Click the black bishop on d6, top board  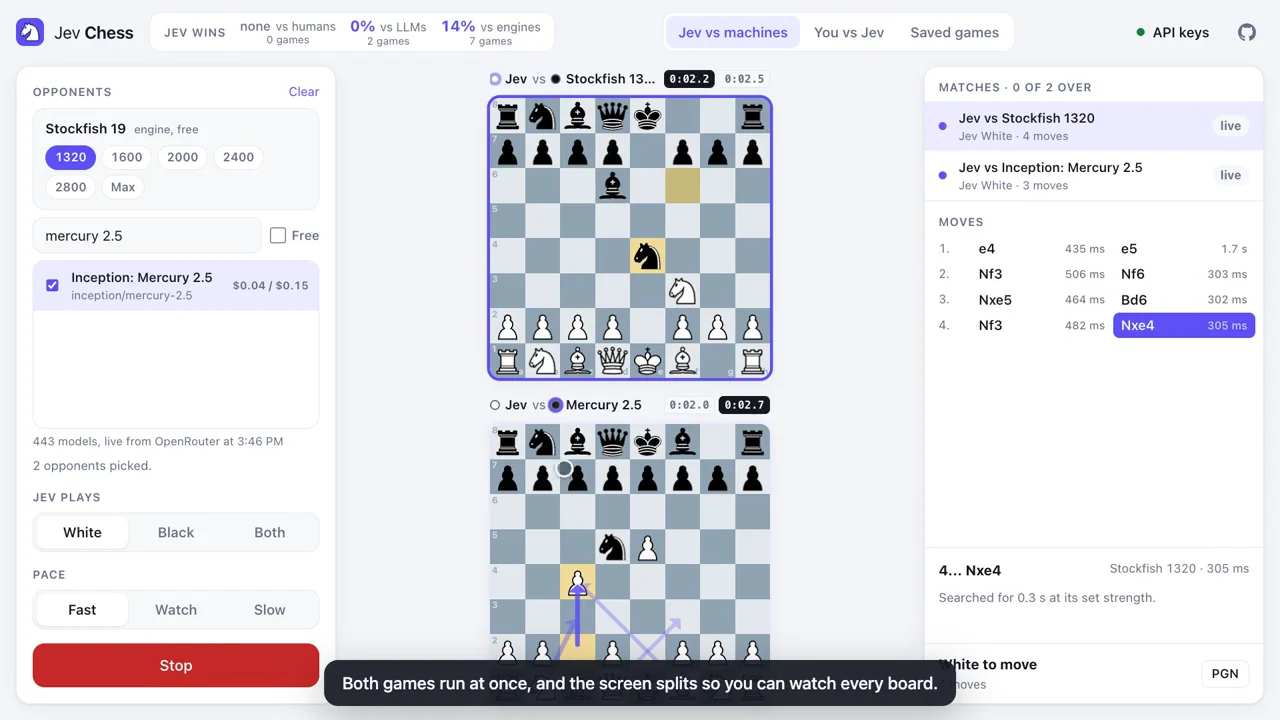pyautogui.click(x=612, y=186)
